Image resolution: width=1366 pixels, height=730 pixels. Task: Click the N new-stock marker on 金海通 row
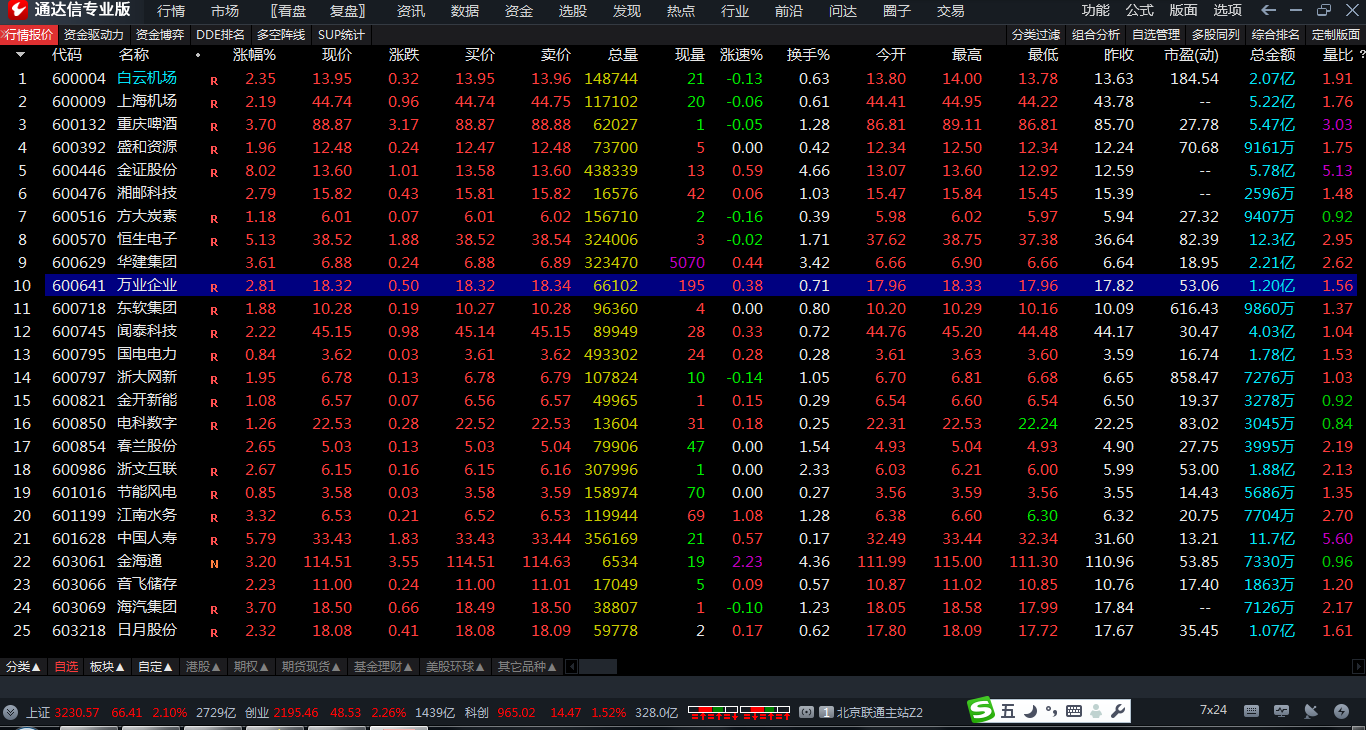click(213, 563)
